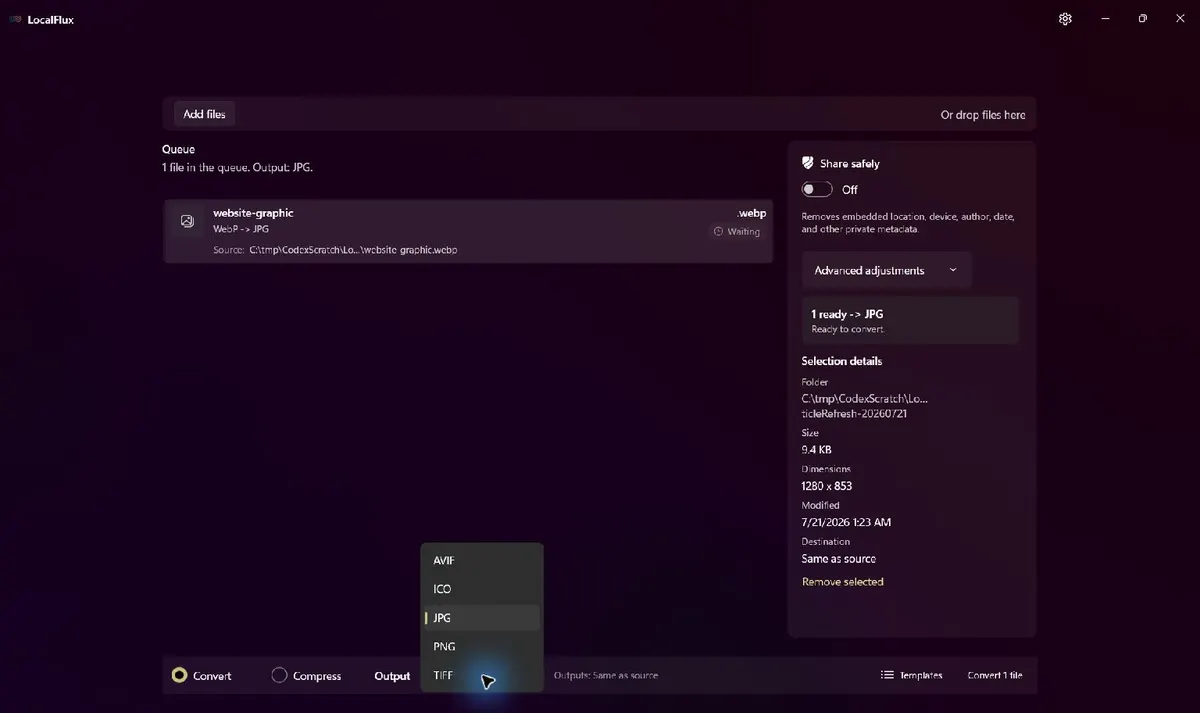Click the Outputs: Same as source text
This screenshot has width=1200, height=713.
click(606, 675)
